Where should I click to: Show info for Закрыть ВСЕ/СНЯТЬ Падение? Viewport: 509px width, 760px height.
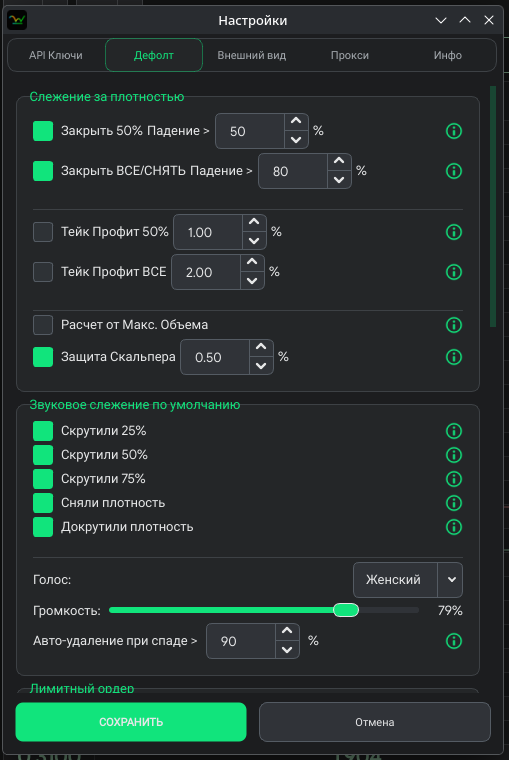pos(454,171)
